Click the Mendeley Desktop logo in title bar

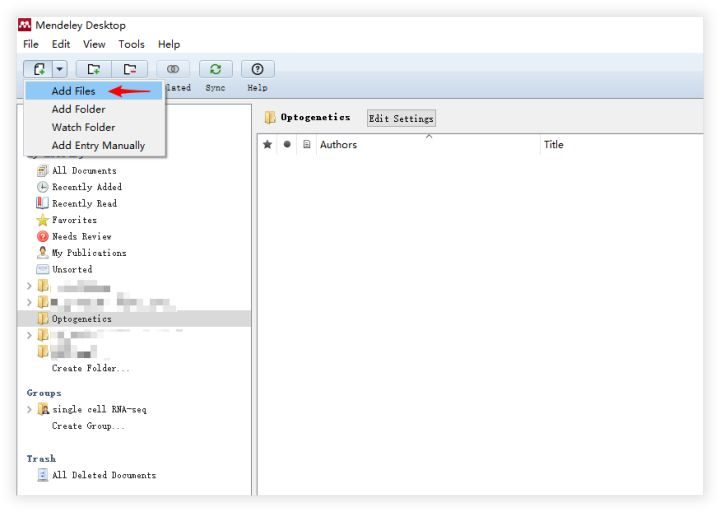(x=24, y=25)
